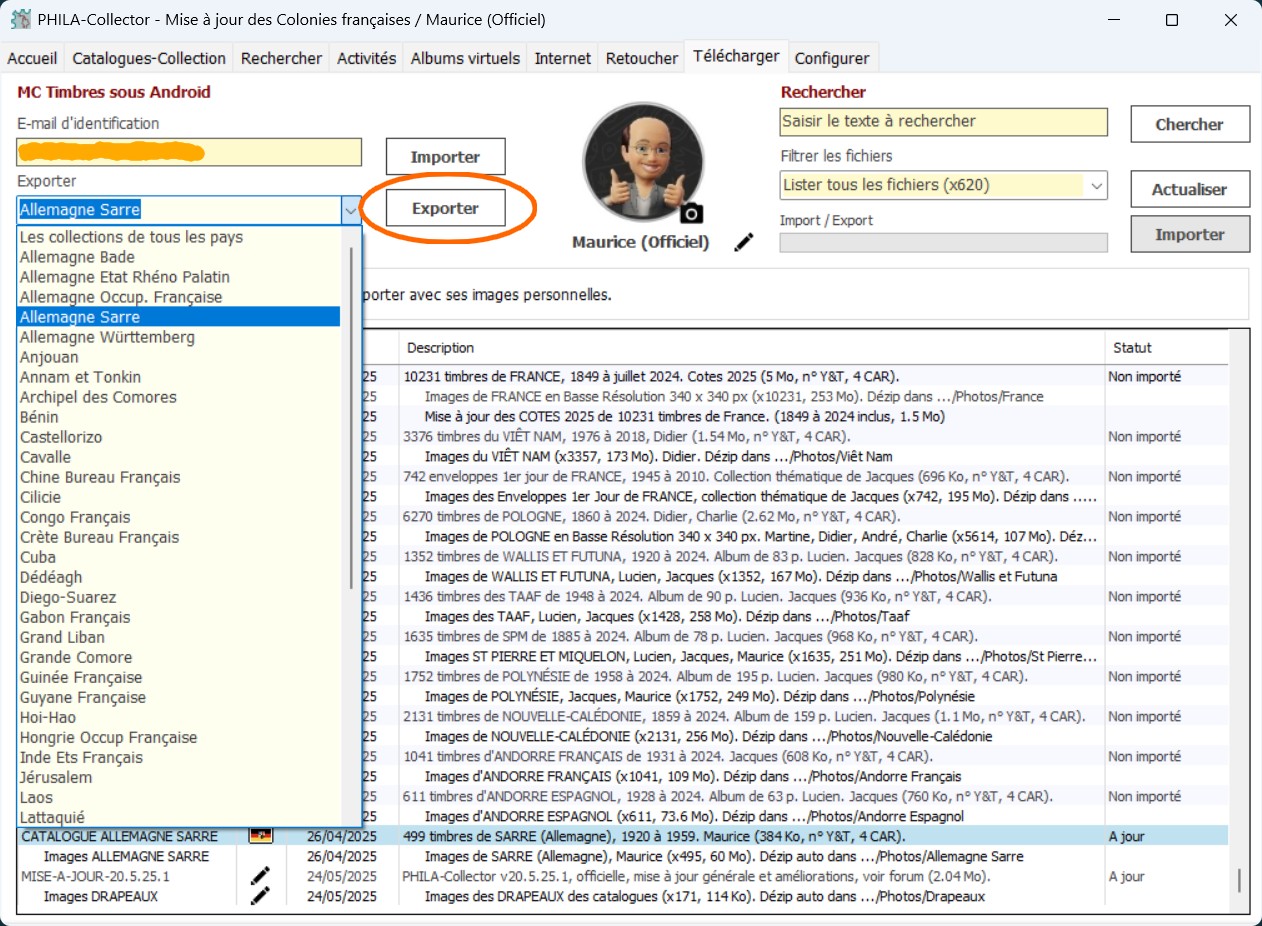Pick Guyane Française from the list
This screenshot has height=926, width=1262.
(180, 697)
